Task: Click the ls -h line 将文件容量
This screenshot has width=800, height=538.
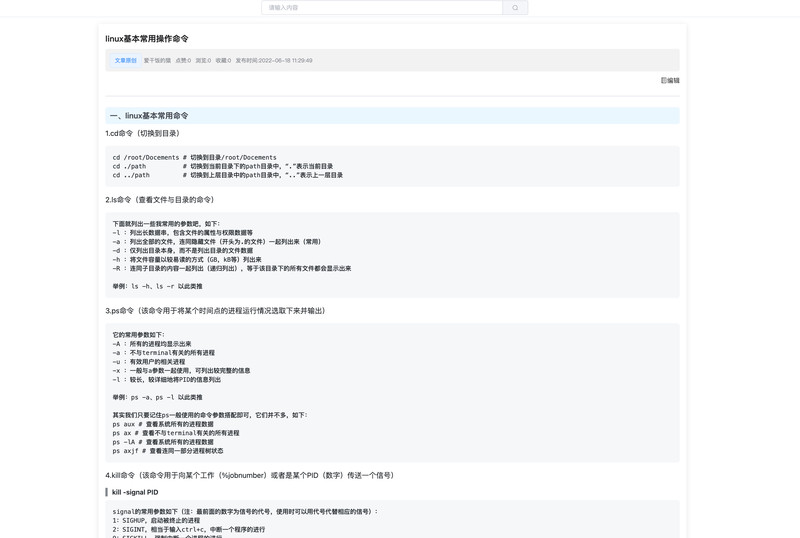Action: click(x=187, y=259)
